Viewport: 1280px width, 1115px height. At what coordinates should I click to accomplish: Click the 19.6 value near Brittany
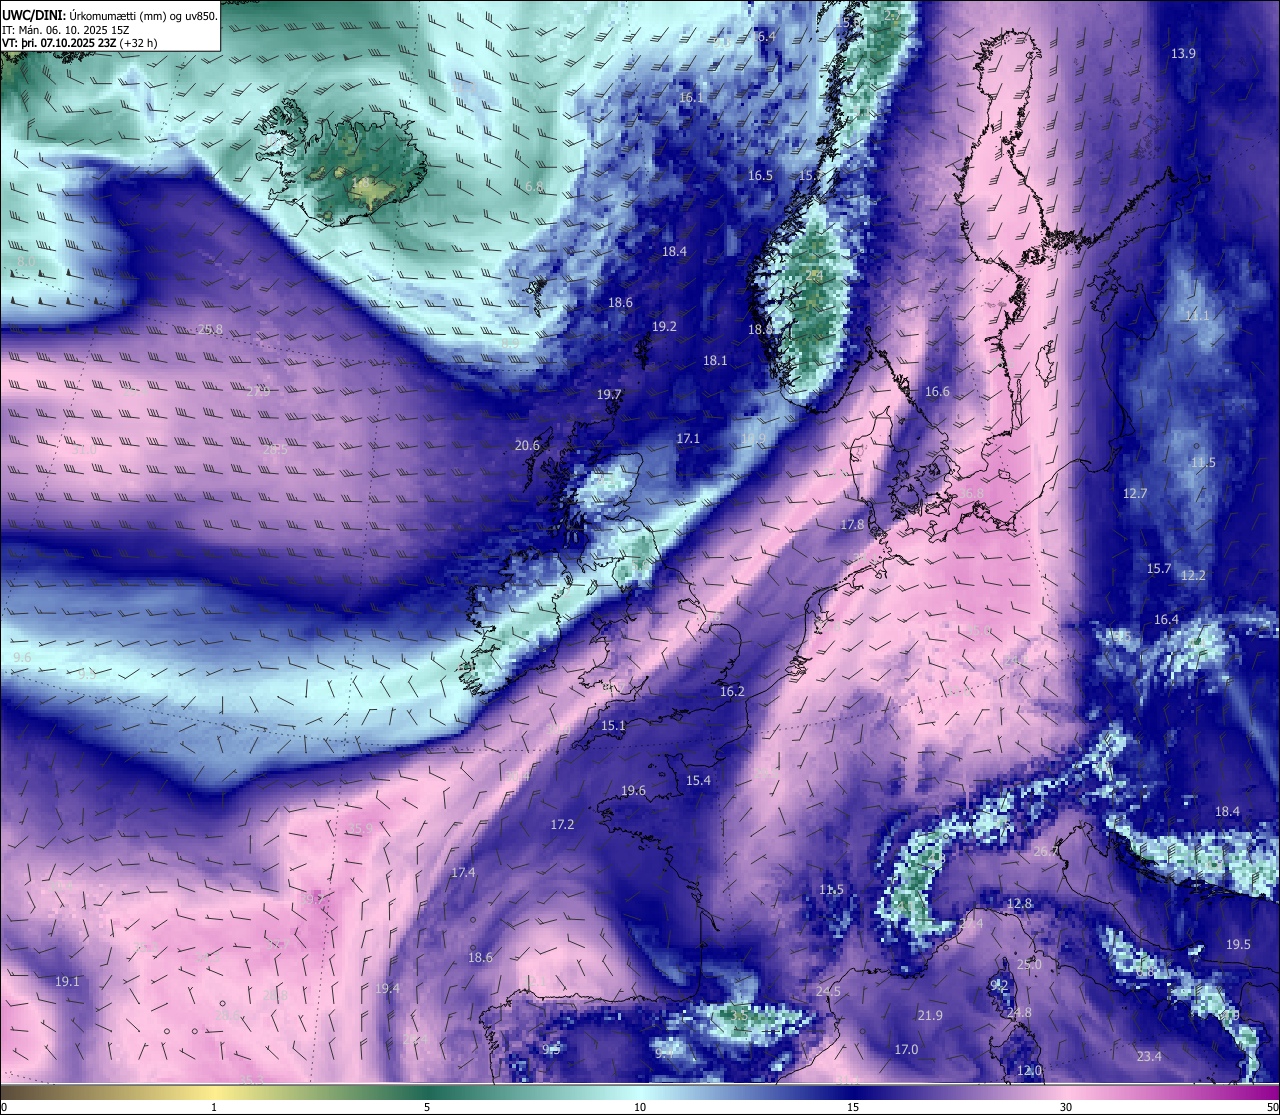coord(633,791)
